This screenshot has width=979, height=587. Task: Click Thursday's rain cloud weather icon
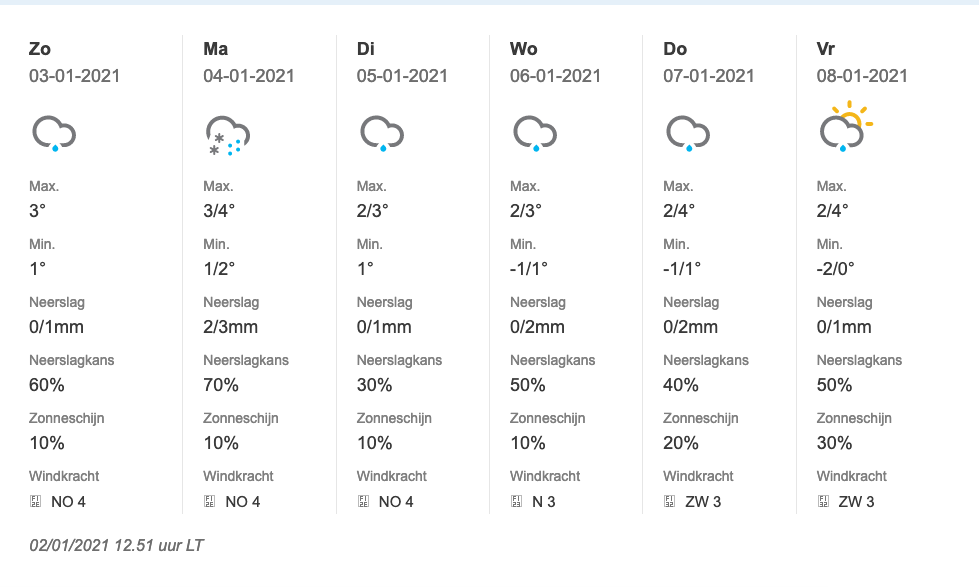coord(688,134)
